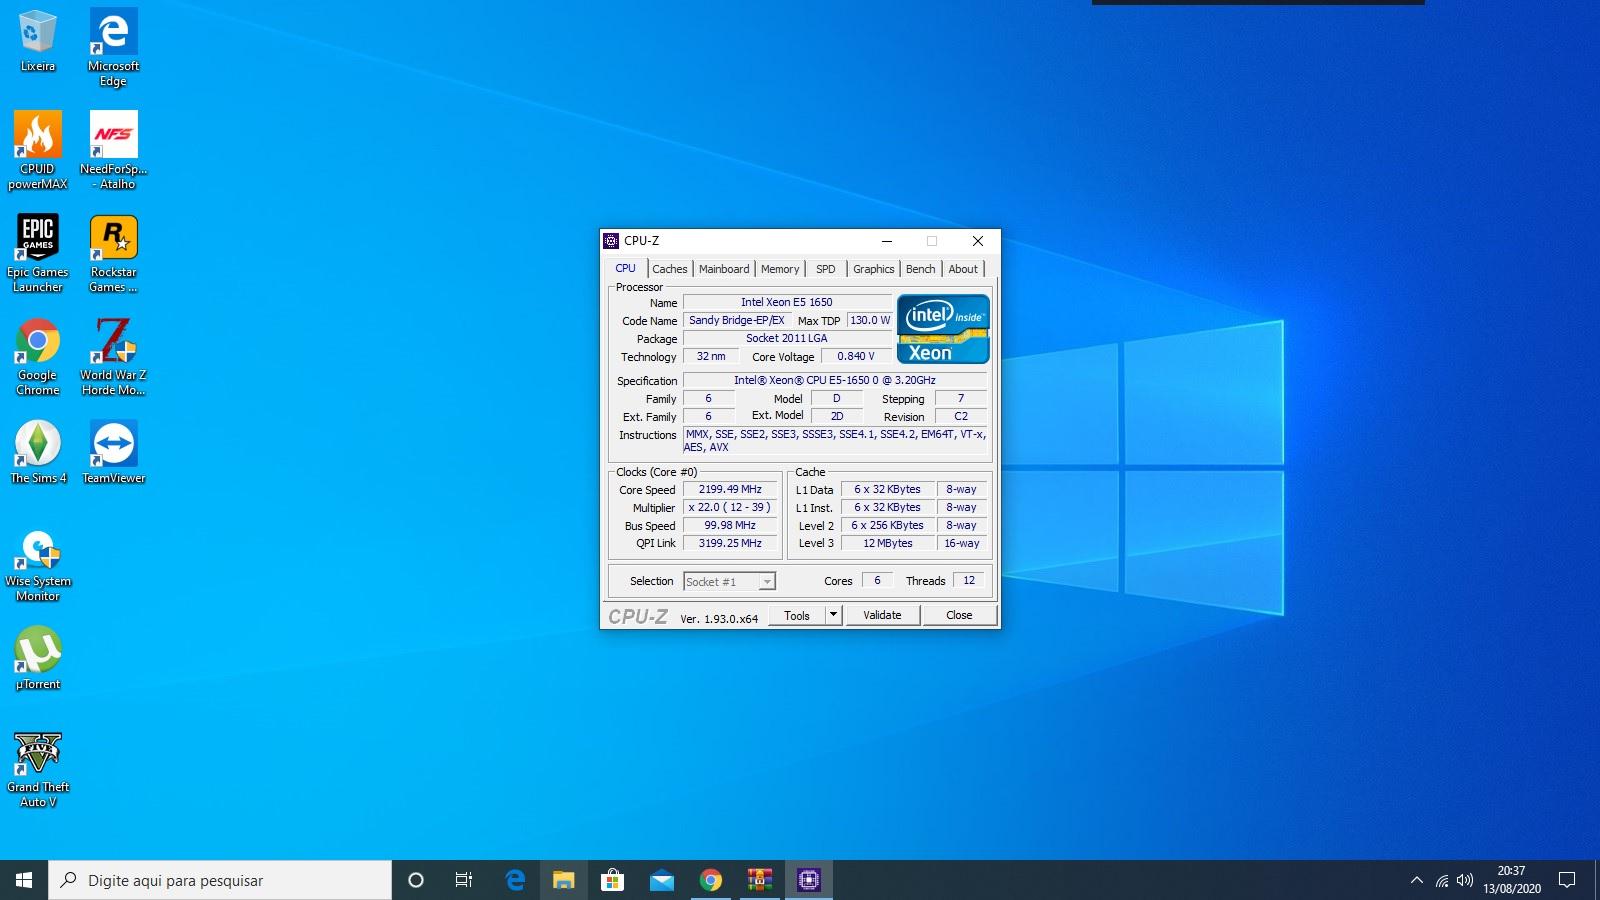Viewport: 1600px width, 900px height.
Task: Click the 'Intel Xeon E5 1650' name field
Action: (787, 302)
